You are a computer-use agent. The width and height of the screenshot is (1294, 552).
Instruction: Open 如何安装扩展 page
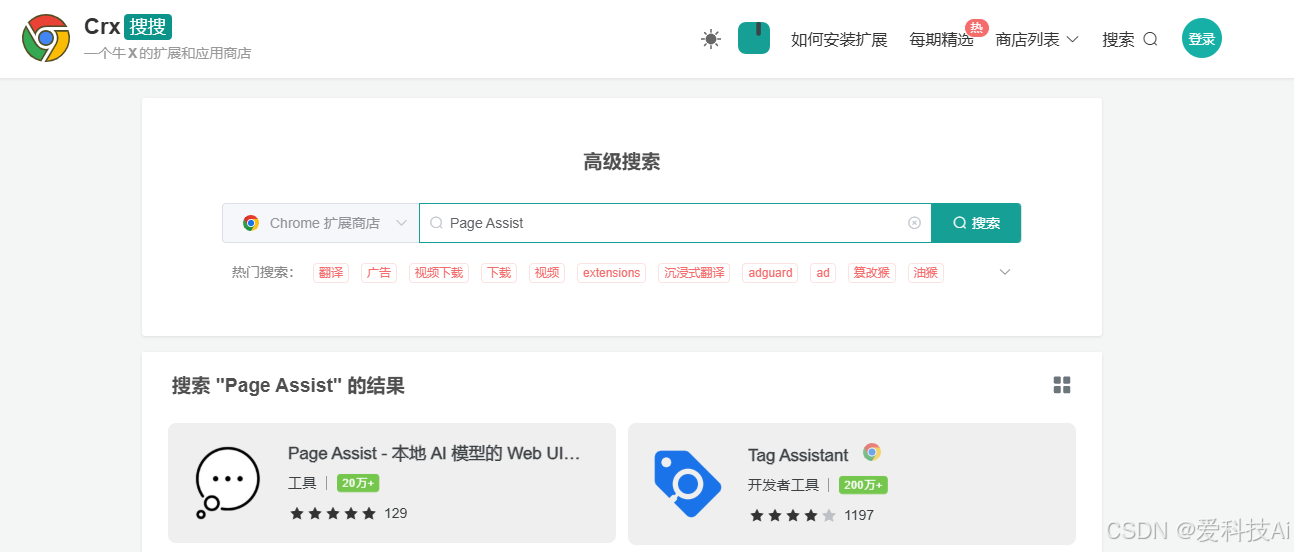(839, 40)
